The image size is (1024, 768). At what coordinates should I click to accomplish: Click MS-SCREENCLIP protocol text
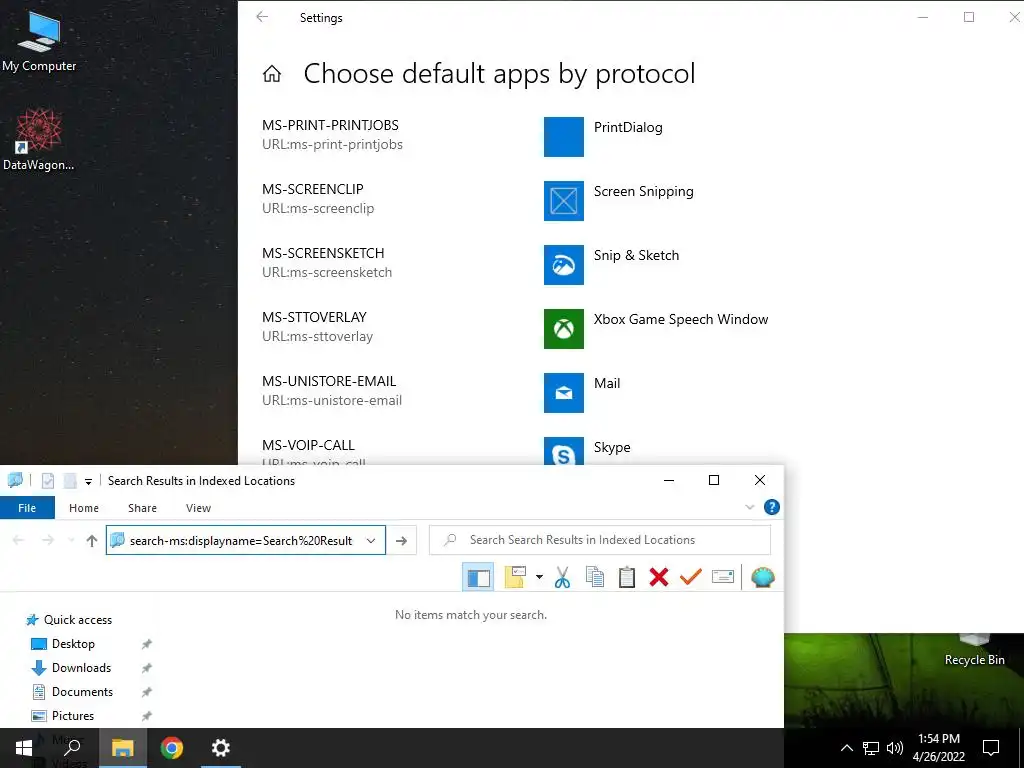coord(312,189)
